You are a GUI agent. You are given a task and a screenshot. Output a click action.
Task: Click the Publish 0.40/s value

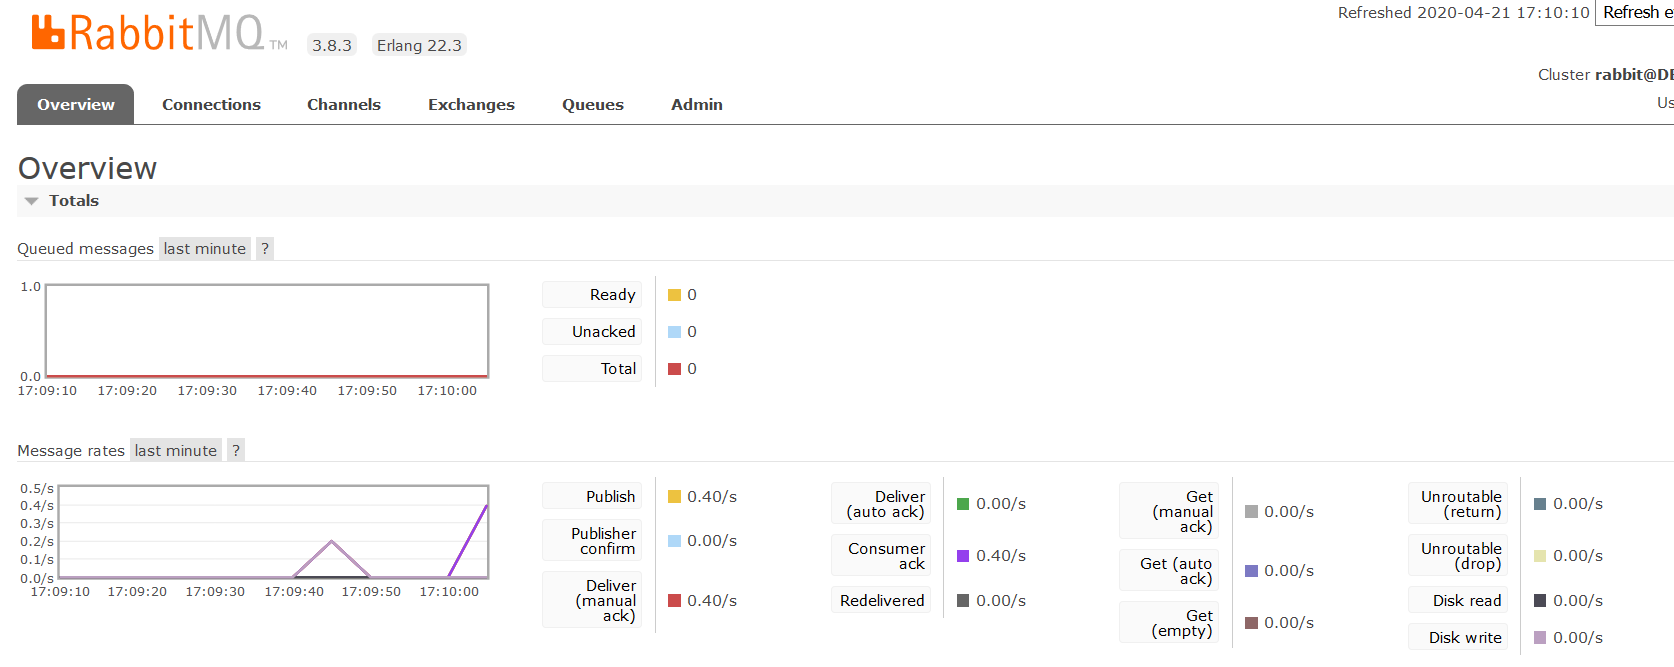click(712, 497)
